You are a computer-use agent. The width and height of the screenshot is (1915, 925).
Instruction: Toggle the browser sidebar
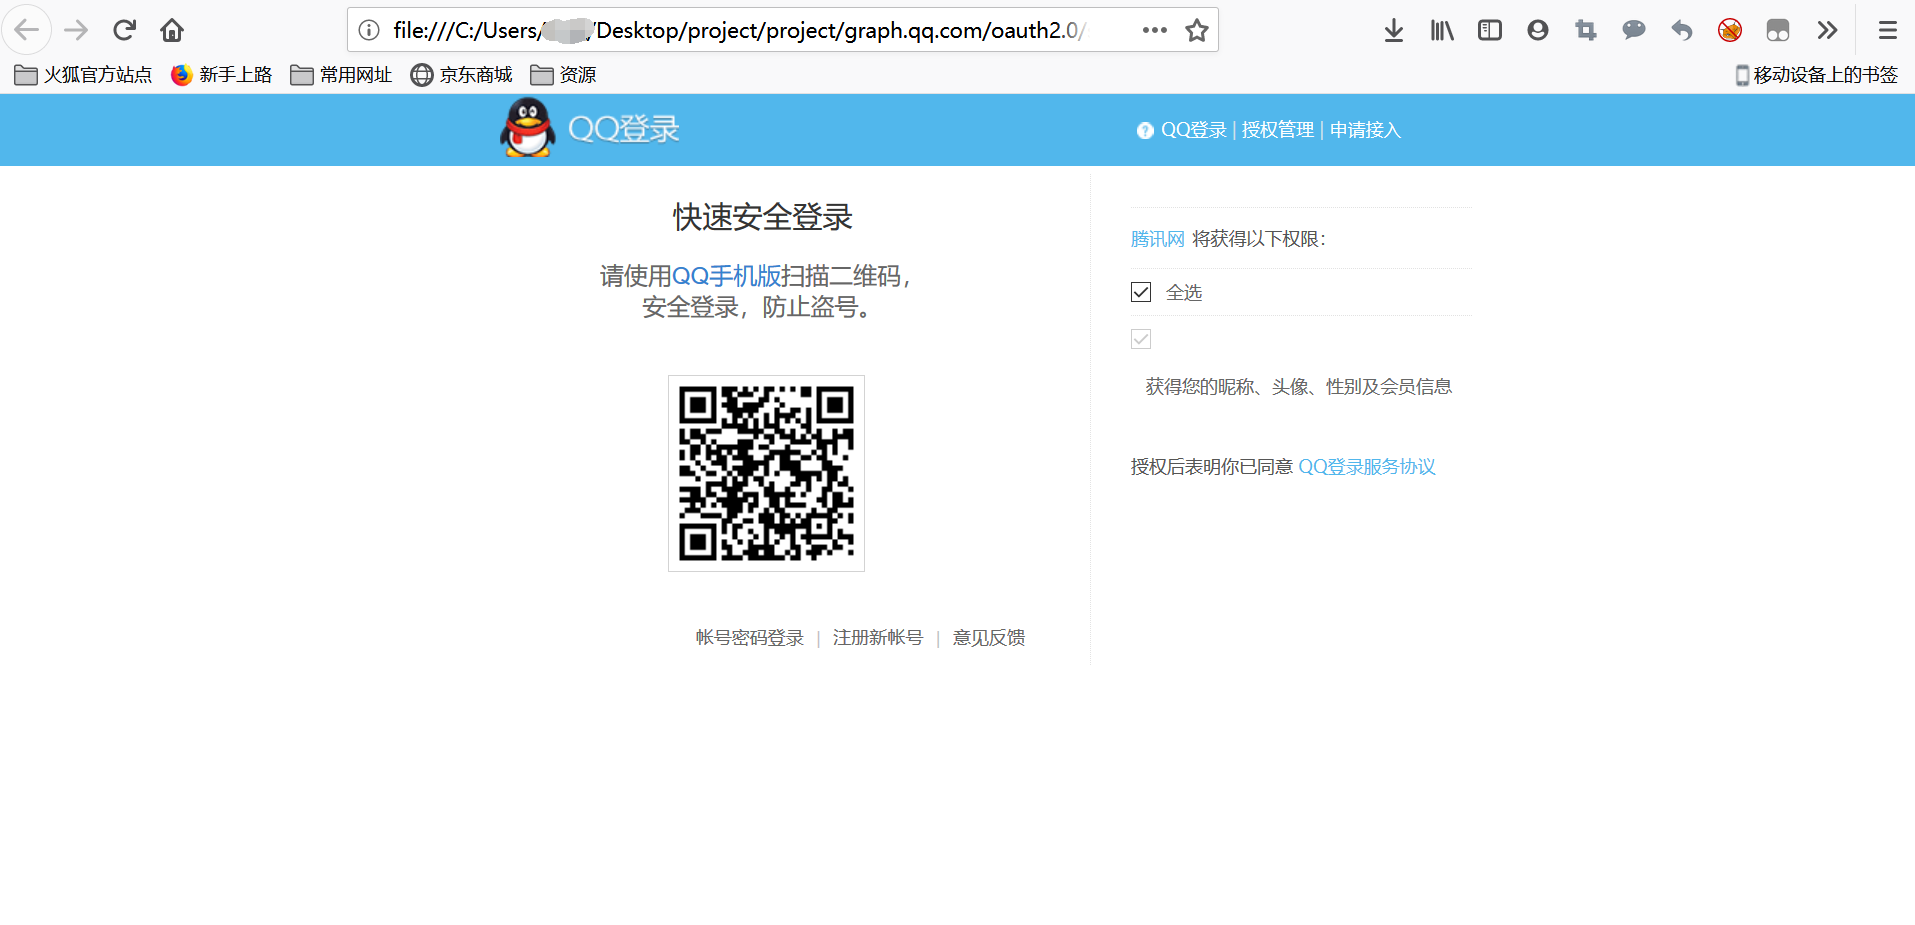point(1489,30)
